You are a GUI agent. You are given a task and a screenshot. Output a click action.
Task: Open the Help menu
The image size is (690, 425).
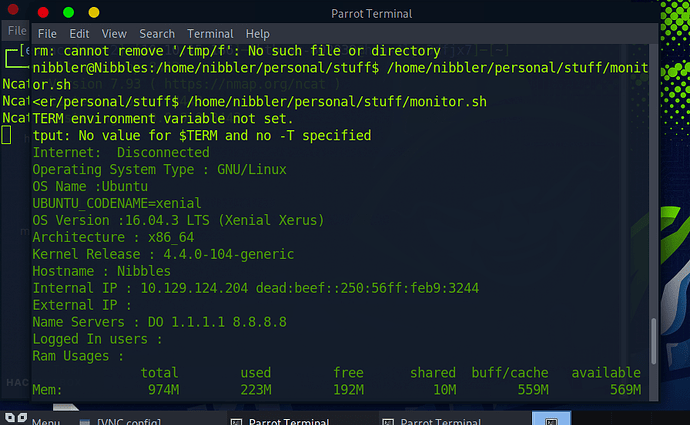tap(258, 34)
